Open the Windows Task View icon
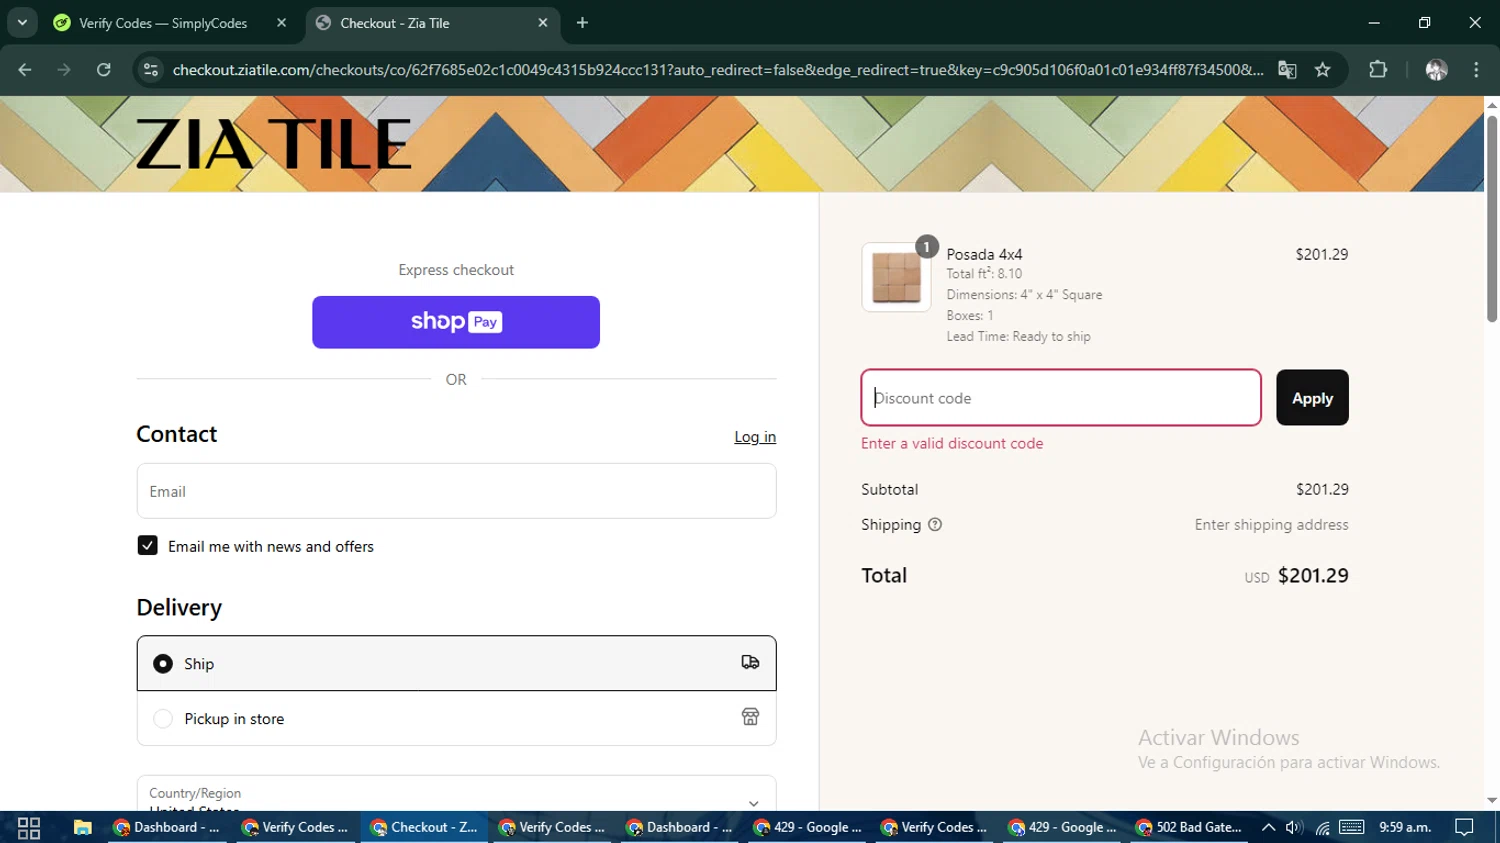 [29, 828]
